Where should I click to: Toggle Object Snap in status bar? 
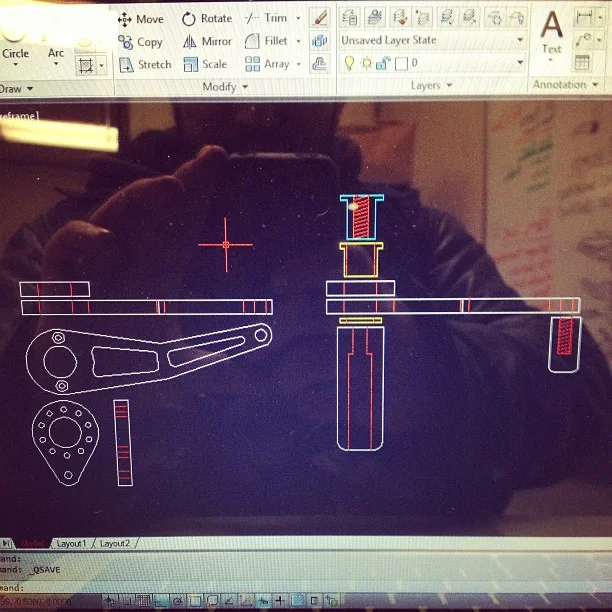click(196, 601)
